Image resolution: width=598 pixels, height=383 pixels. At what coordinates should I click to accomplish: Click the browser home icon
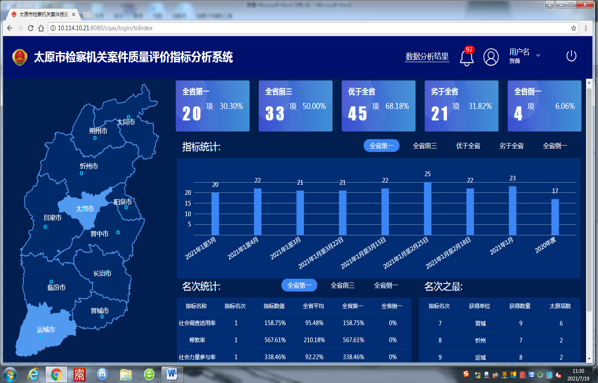coord(41,28)
